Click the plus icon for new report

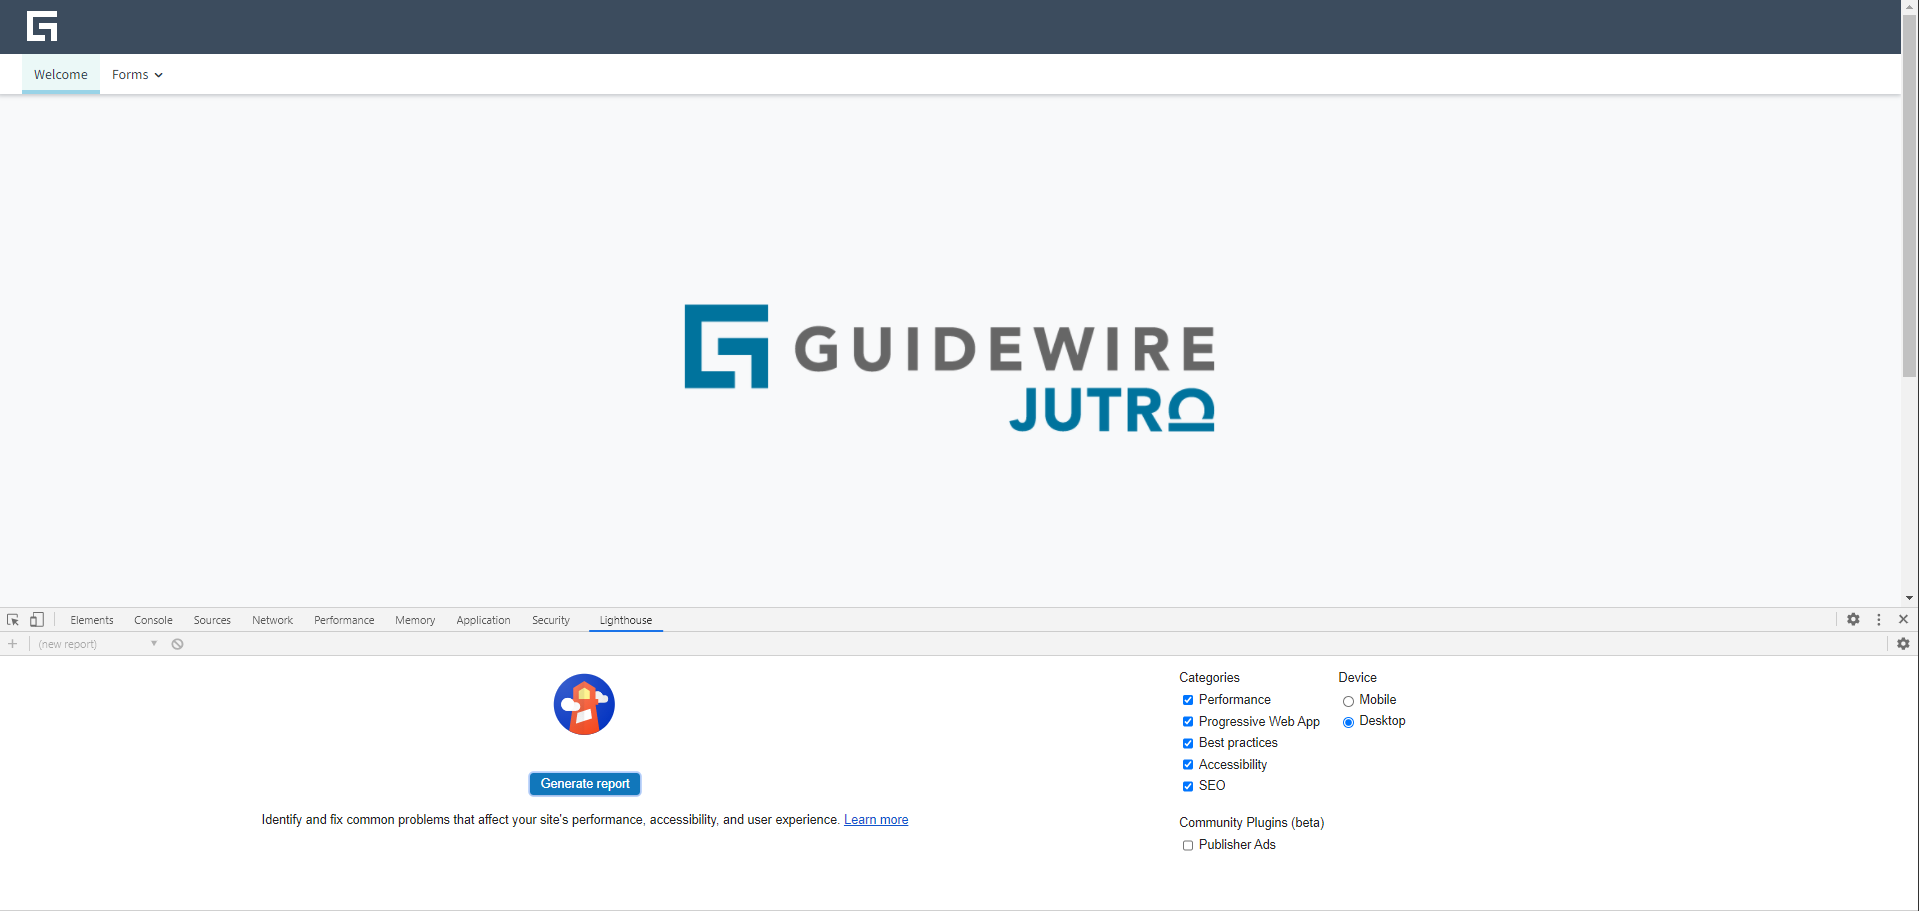tap(13, 644)
